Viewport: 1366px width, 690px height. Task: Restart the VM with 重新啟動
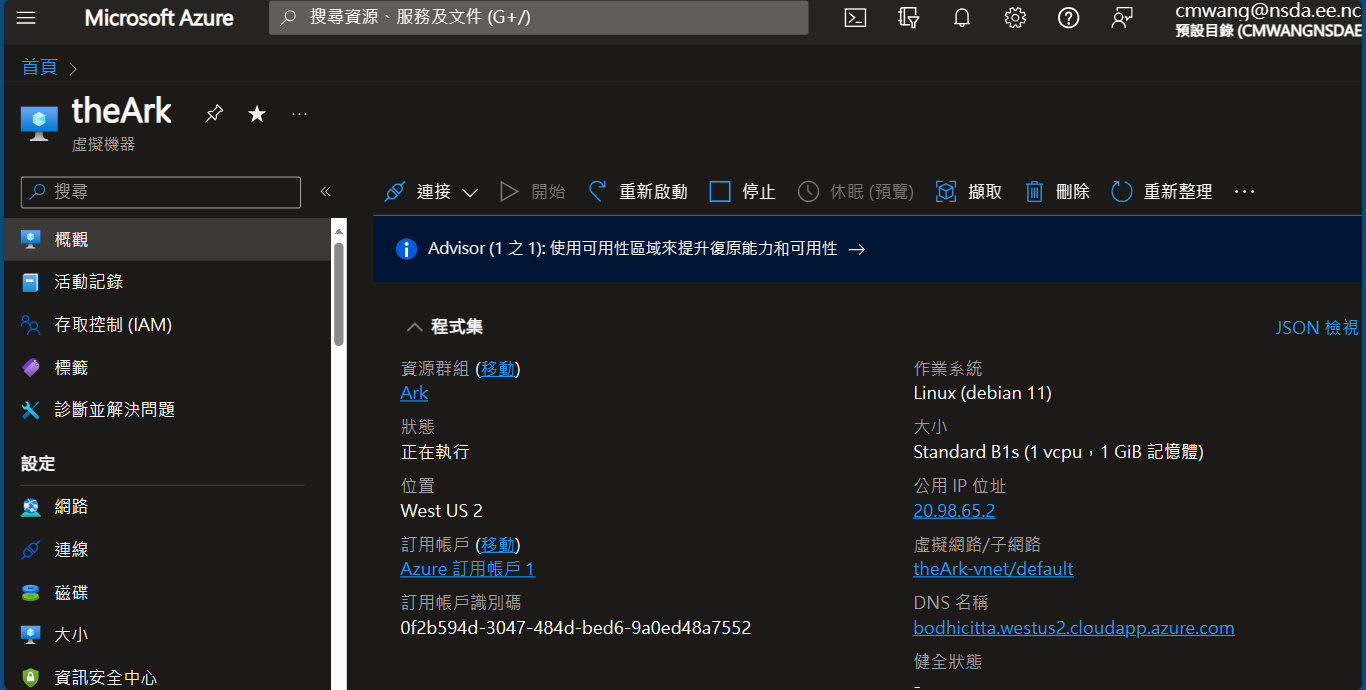pos(637,192)
